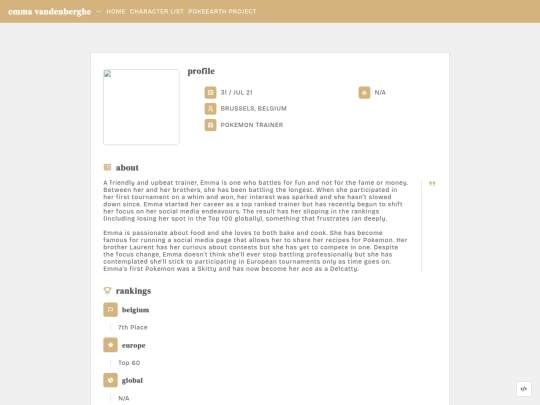Open the CHARACTER LIST link

pos(157,11)
